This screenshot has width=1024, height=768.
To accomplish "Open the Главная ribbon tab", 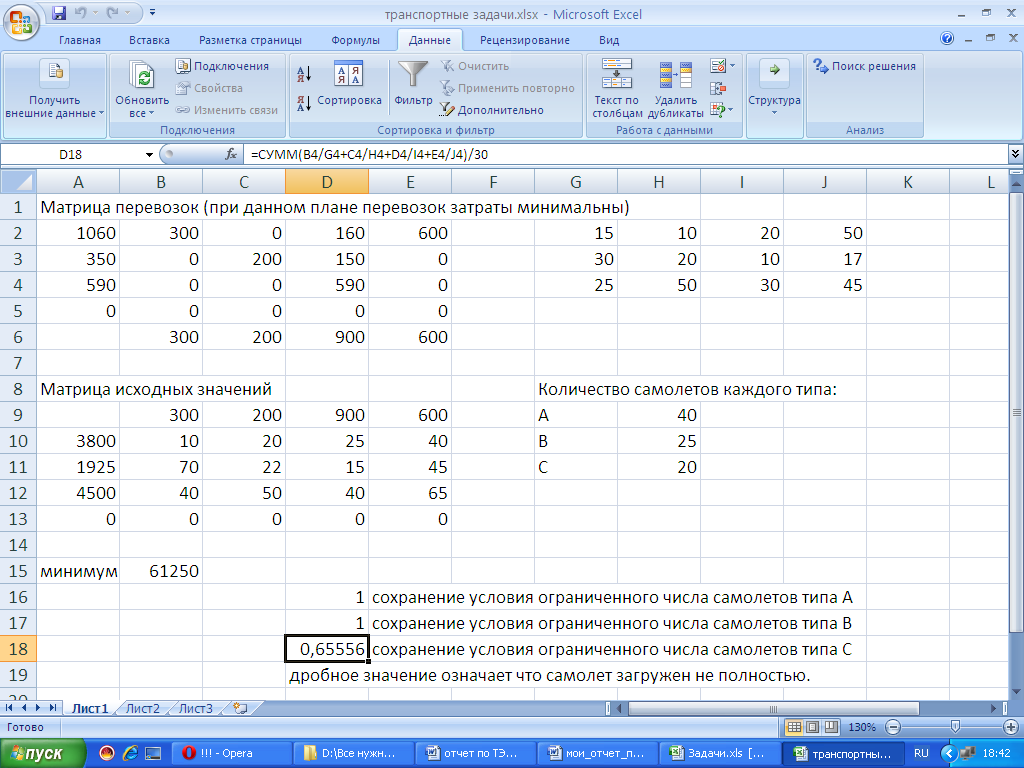I will coord(80,40).
